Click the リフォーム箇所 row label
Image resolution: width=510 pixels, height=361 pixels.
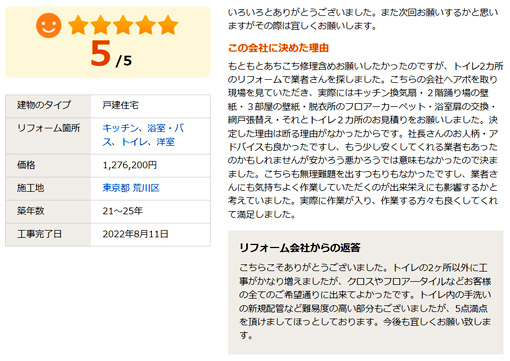49,128
